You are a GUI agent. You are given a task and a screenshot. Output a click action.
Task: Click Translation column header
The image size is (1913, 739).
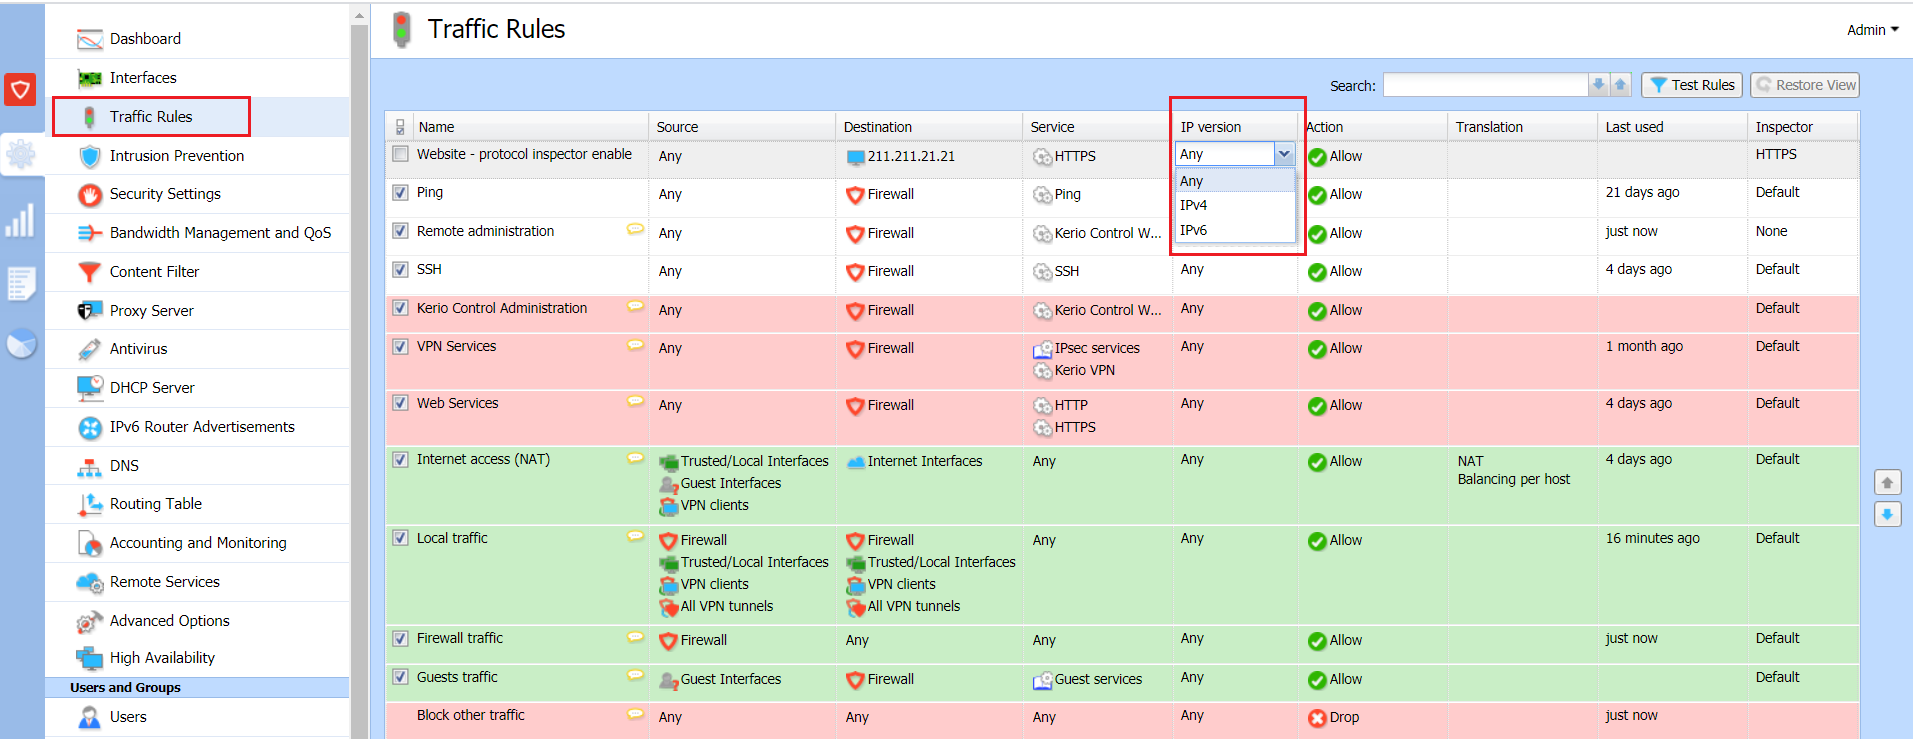(1522, 127)
